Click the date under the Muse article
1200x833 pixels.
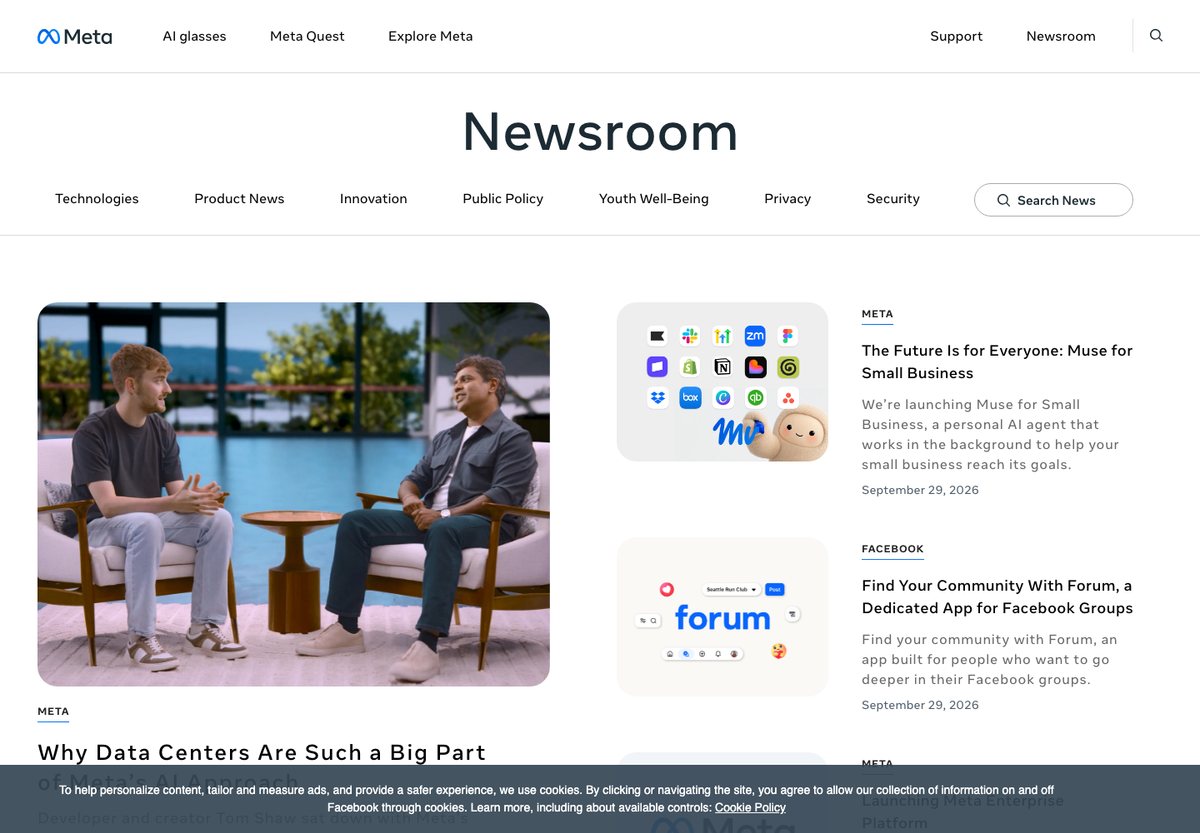920,490
